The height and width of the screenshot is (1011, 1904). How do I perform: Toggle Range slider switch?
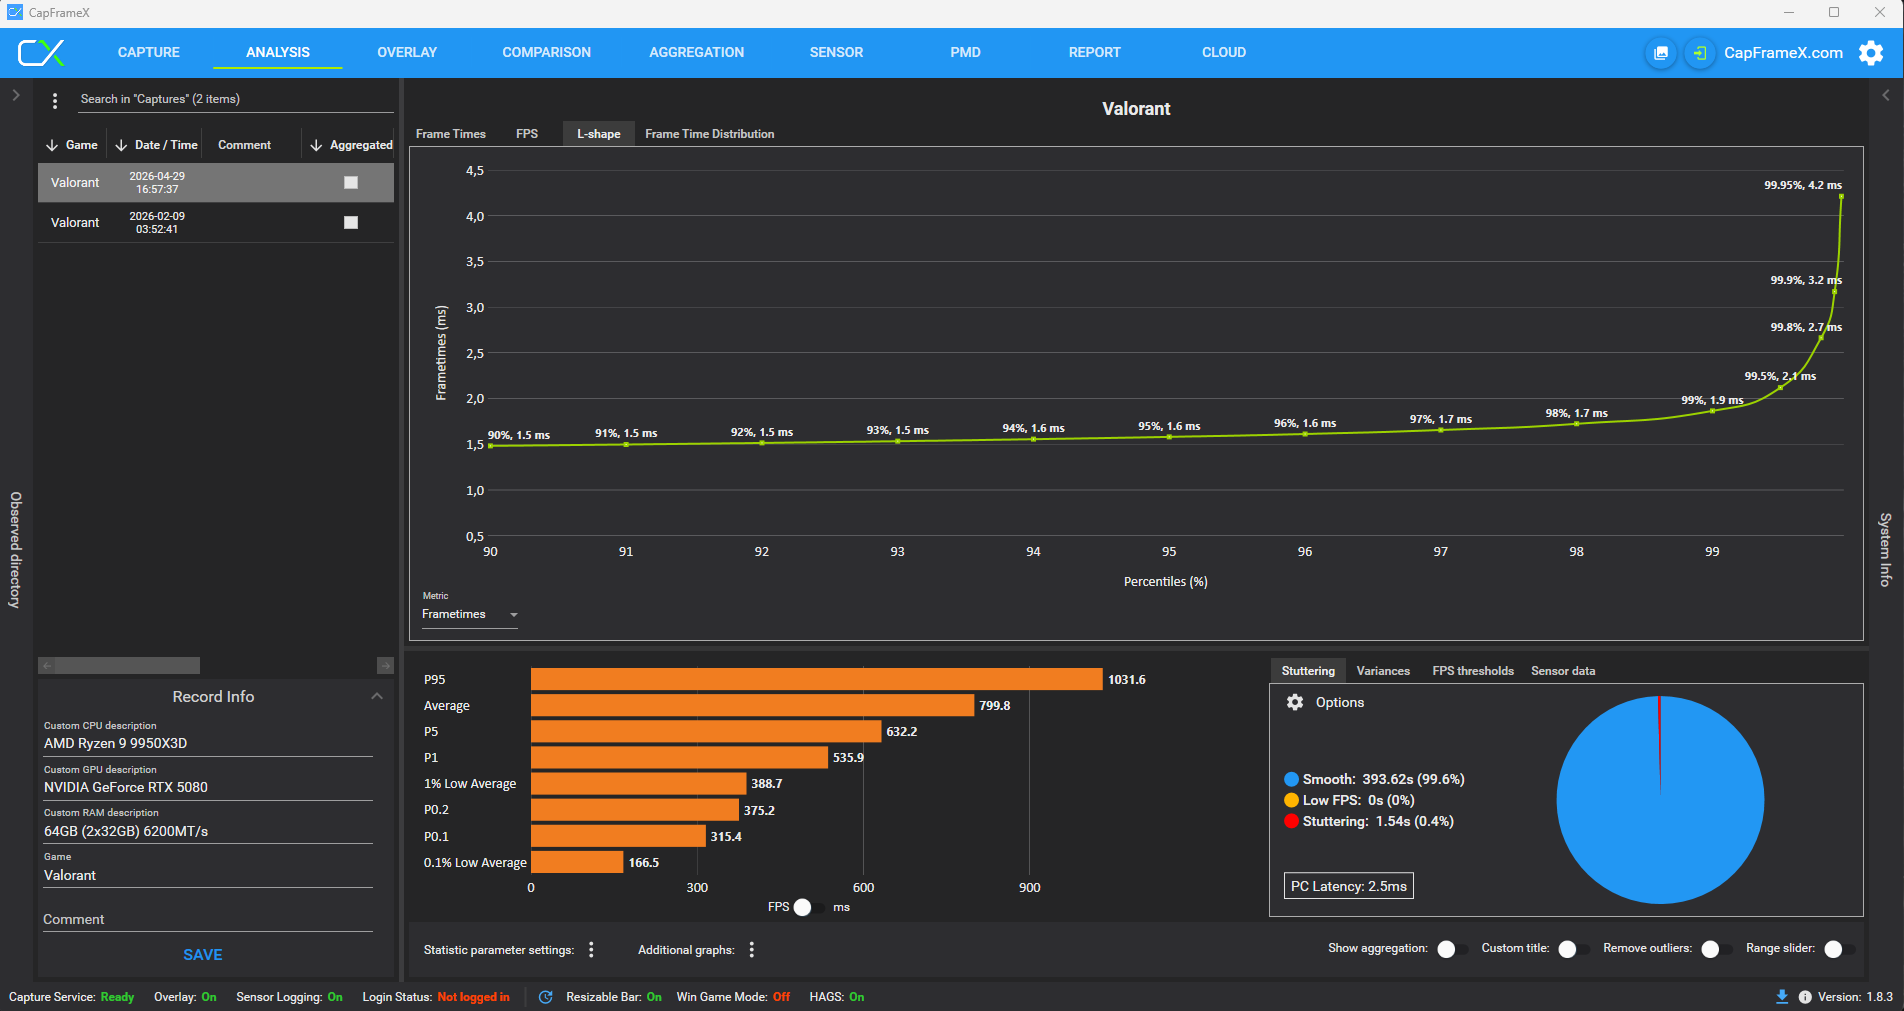(x=1839, y=949)
